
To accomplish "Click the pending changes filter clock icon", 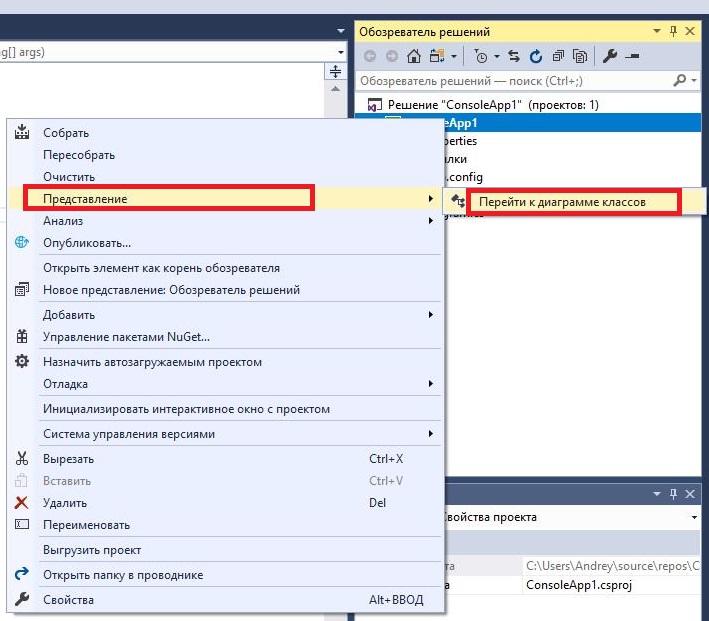I will (x=481, y=56).
